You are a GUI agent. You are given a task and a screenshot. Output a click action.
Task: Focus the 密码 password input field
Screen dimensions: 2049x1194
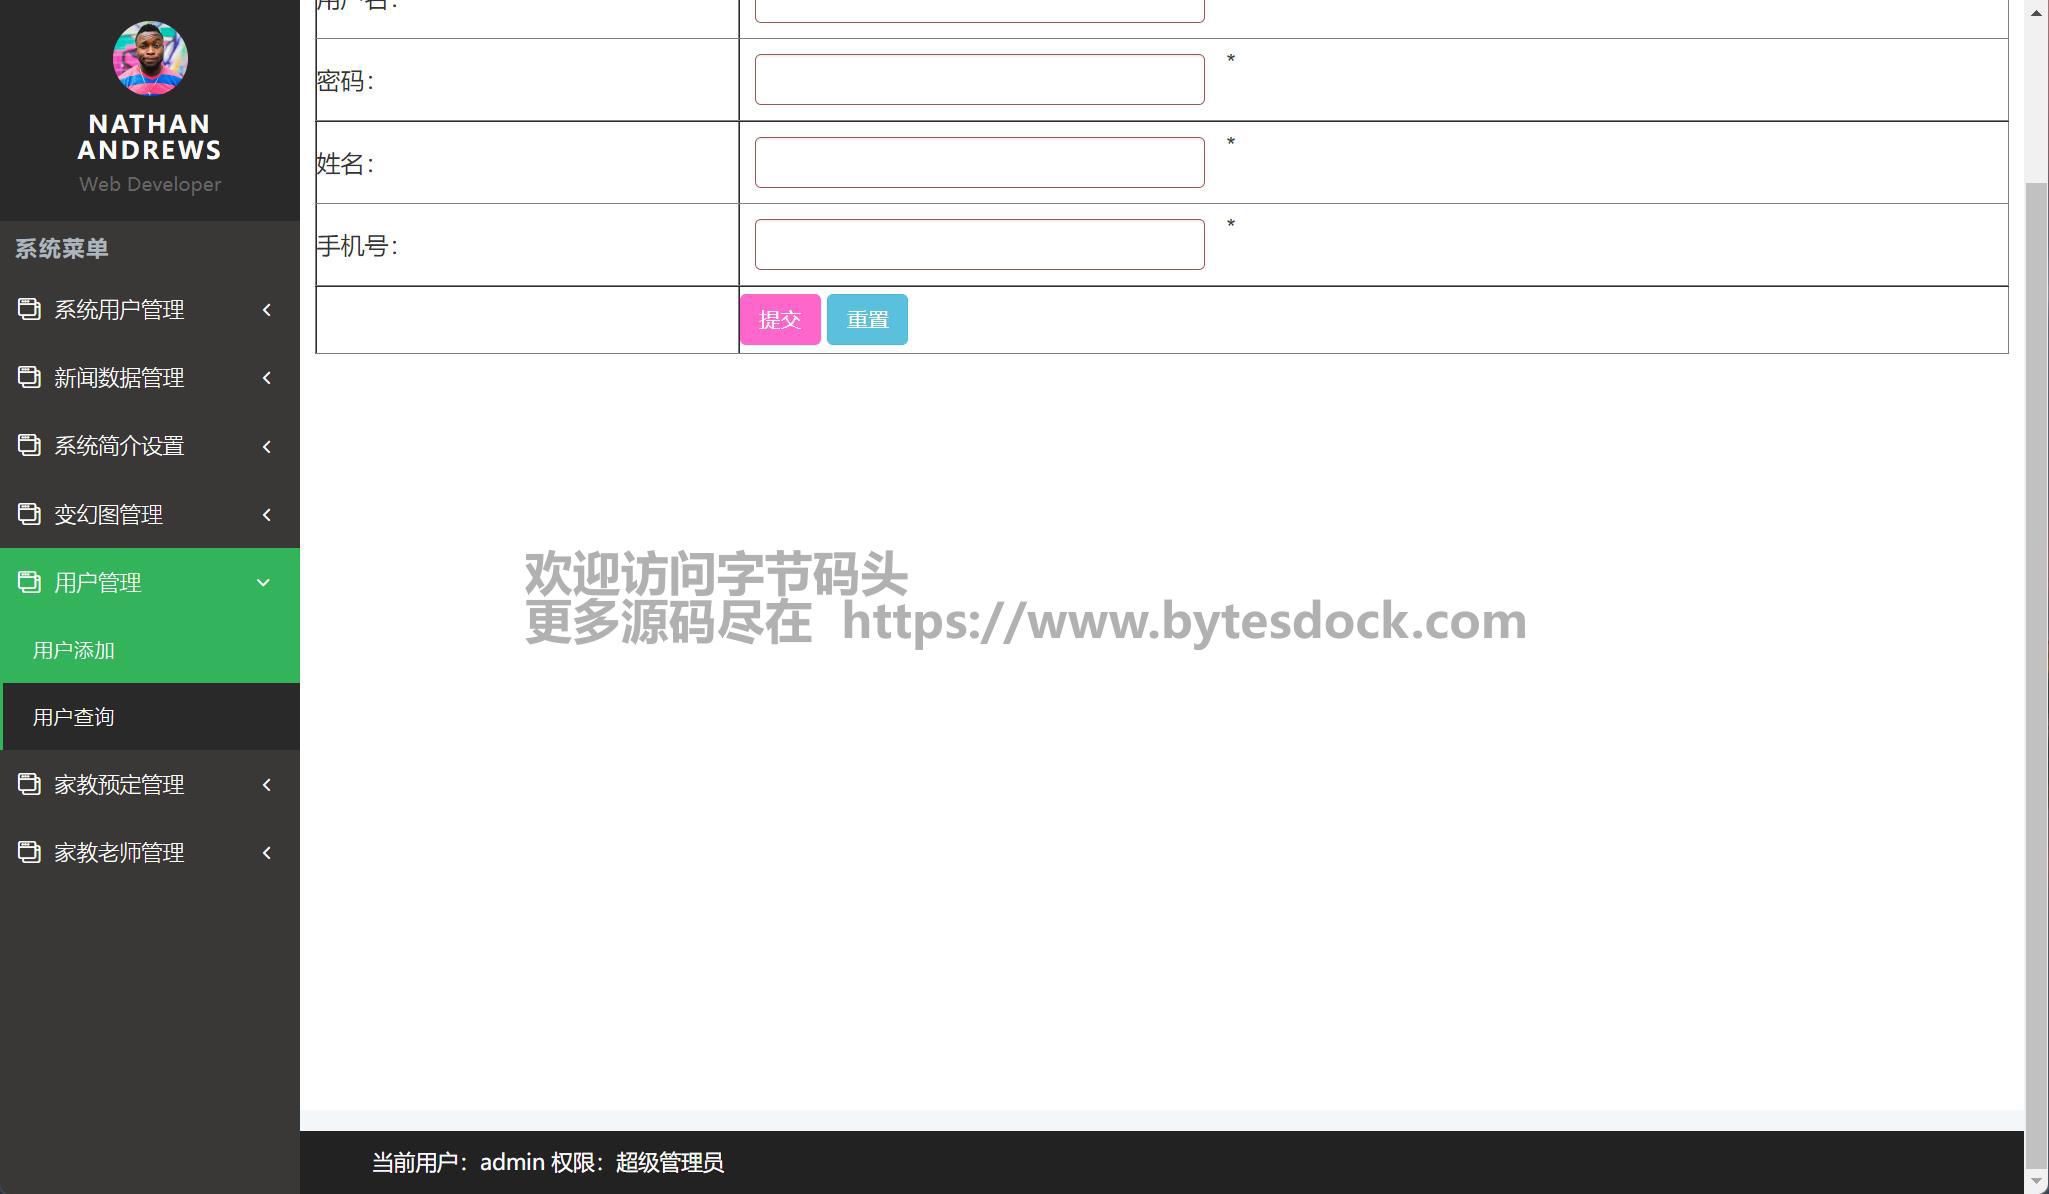coord(978,80)
